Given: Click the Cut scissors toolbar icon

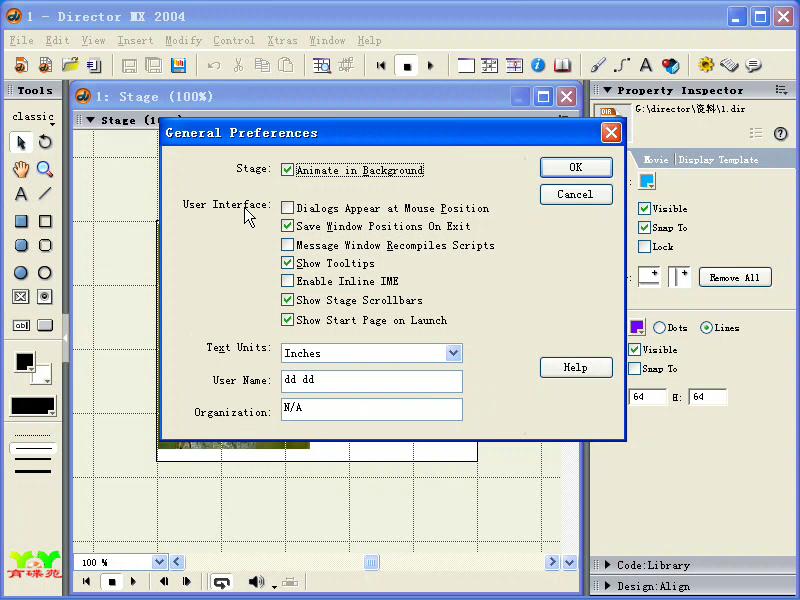Looking at the screenshot, I should tap(238, 65).
